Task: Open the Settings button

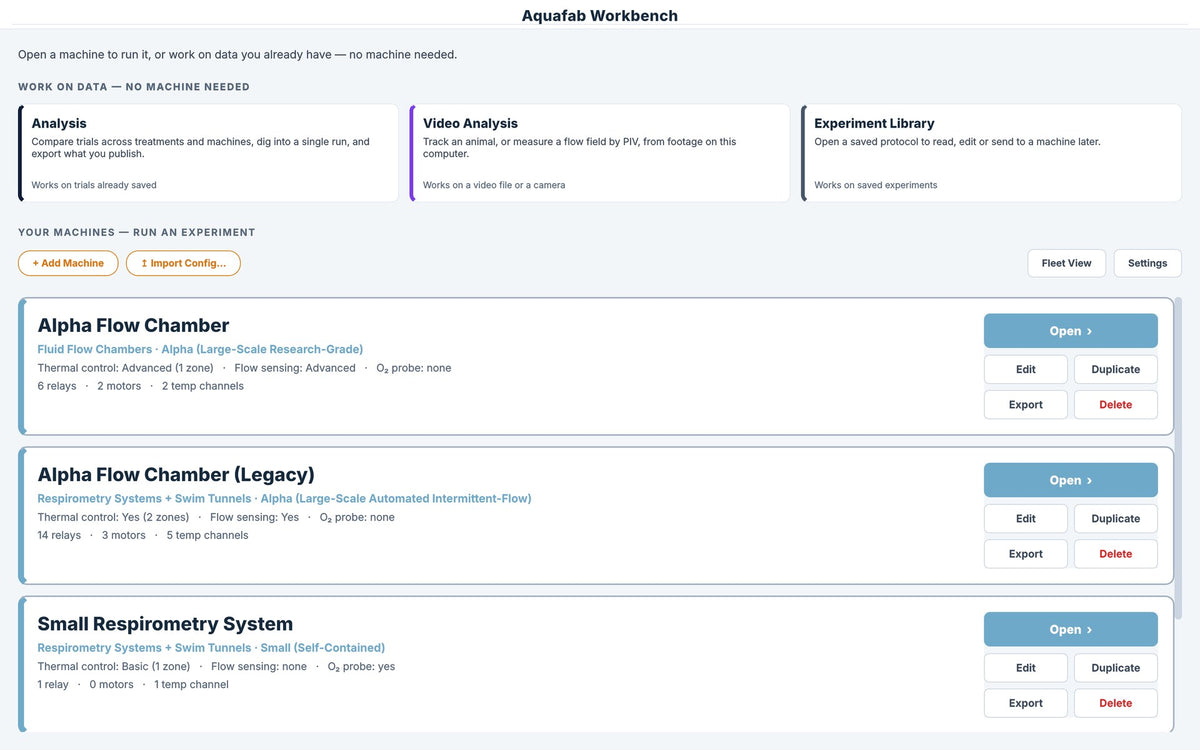Action: click(x=1147, y=263)
